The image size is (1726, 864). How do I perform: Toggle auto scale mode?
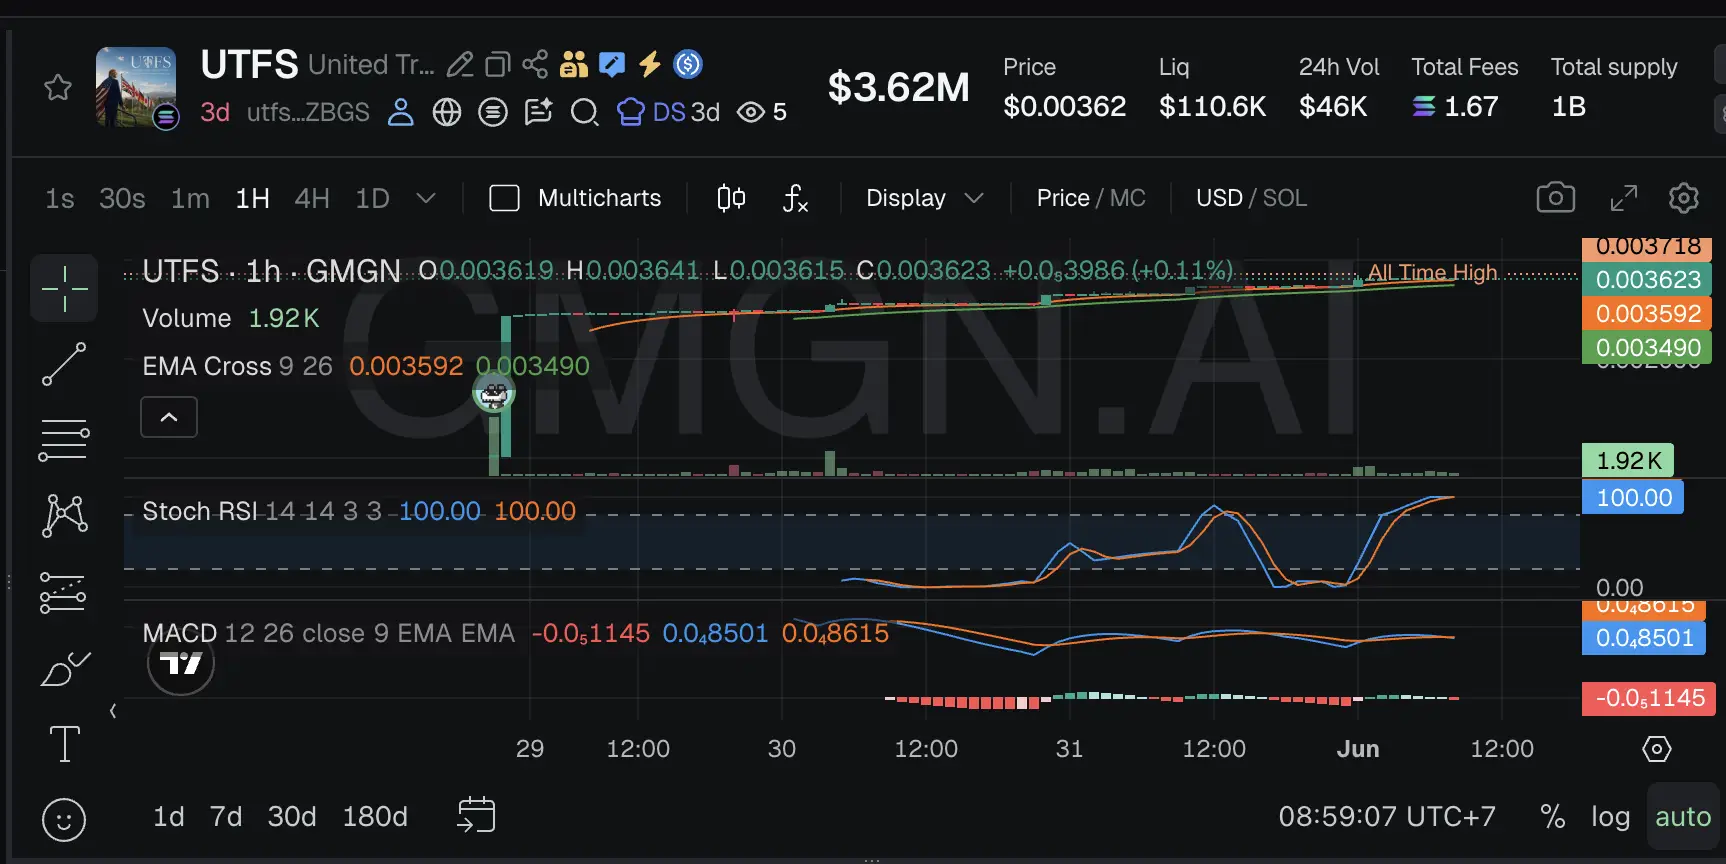point(1683,817)
